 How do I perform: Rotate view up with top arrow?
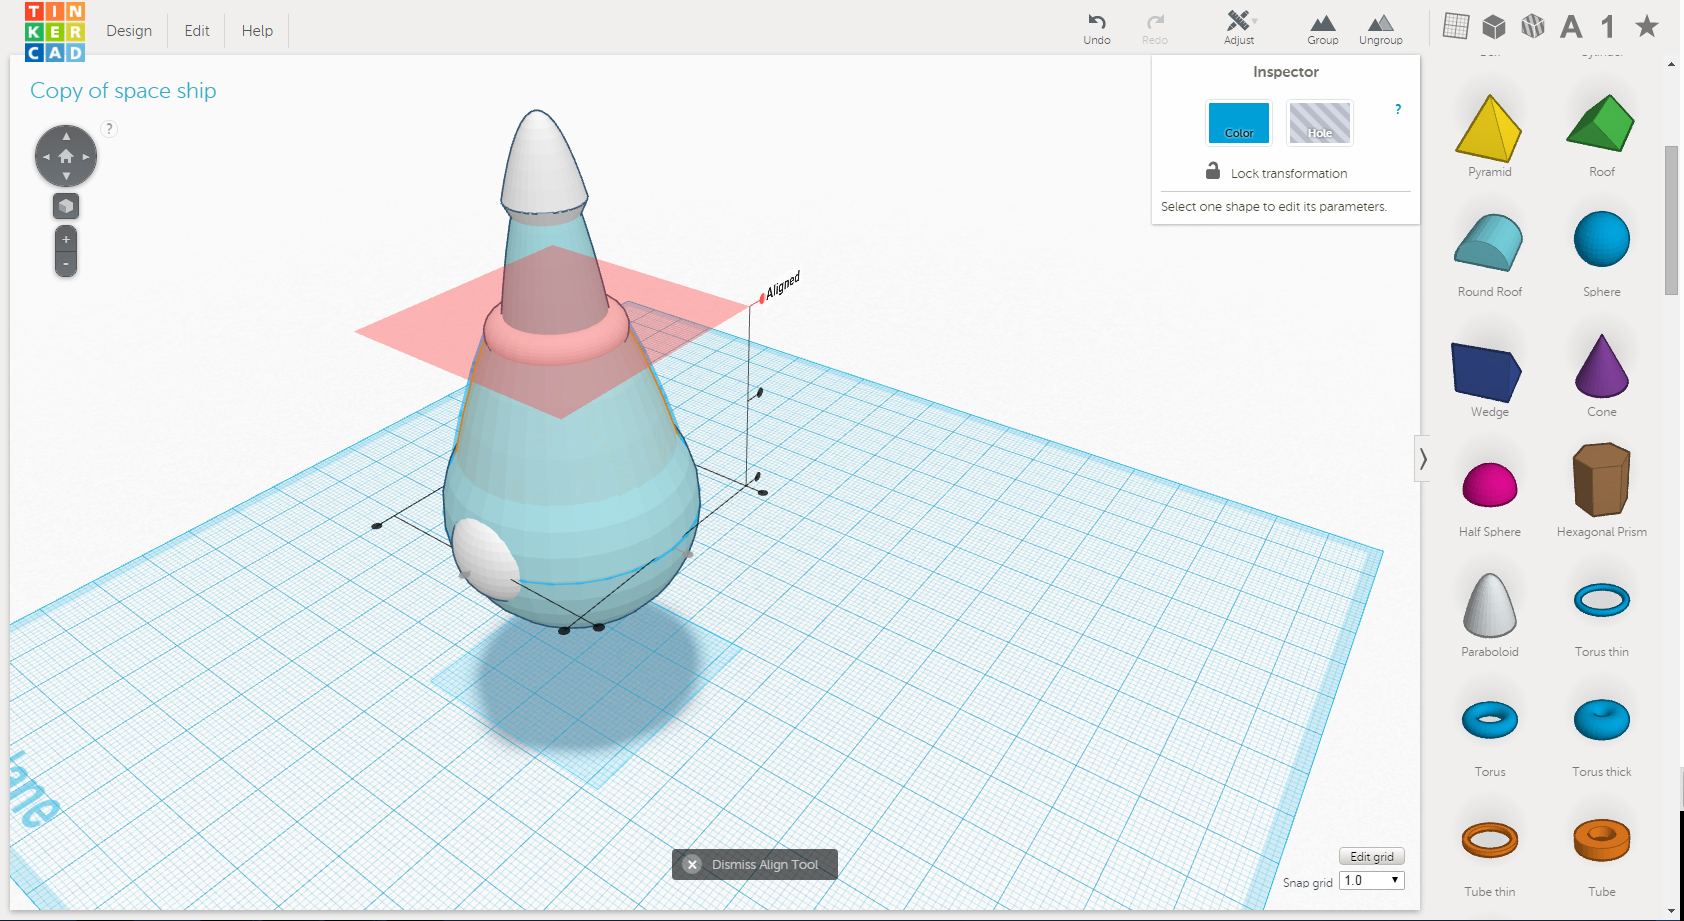tap(66, 136)
